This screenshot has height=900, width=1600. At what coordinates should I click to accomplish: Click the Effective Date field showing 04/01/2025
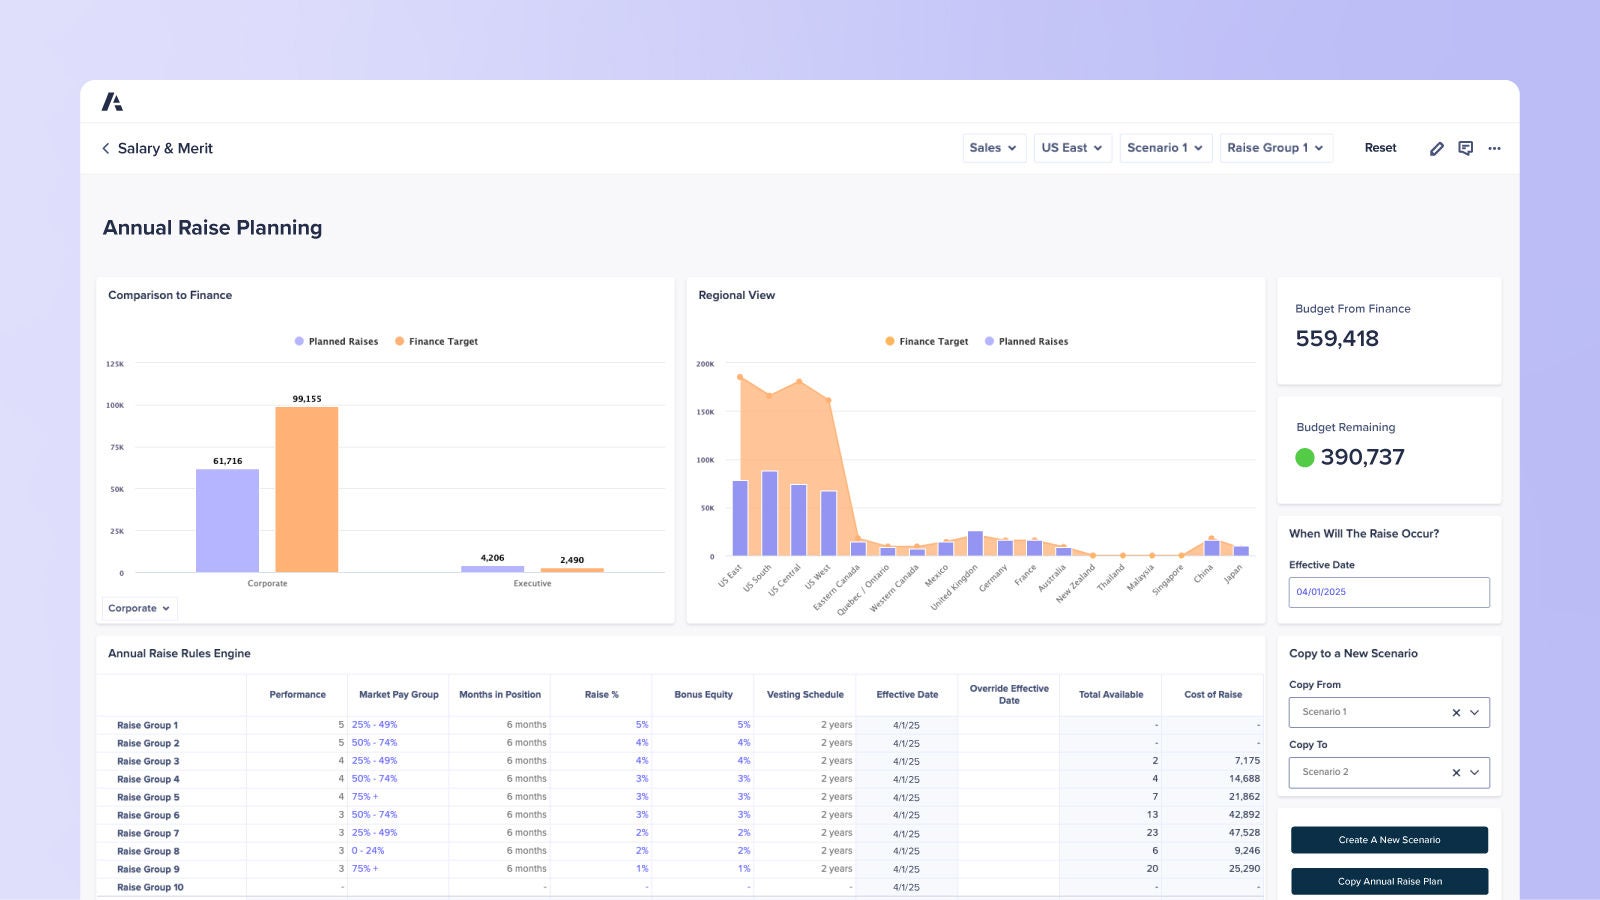pos(1388,592)
